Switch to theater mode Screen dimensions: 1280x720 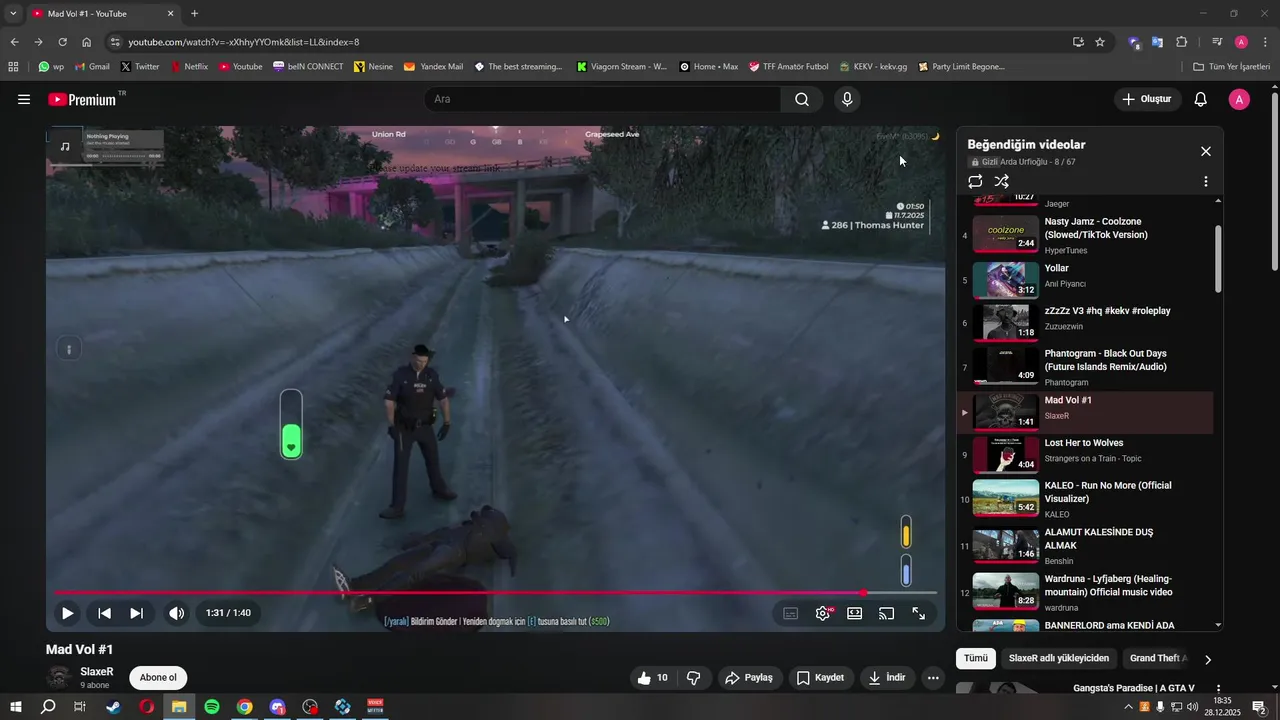click(x=855, y=614)
